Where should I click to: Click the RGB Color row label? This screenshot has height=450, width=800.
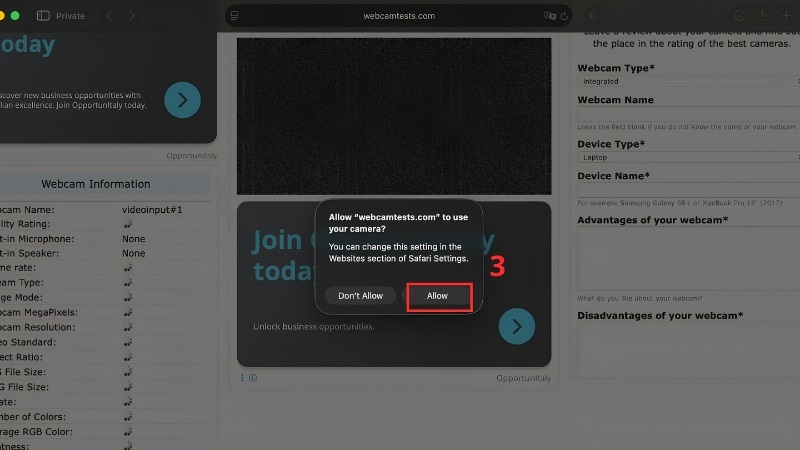click(x=36, y=432)
